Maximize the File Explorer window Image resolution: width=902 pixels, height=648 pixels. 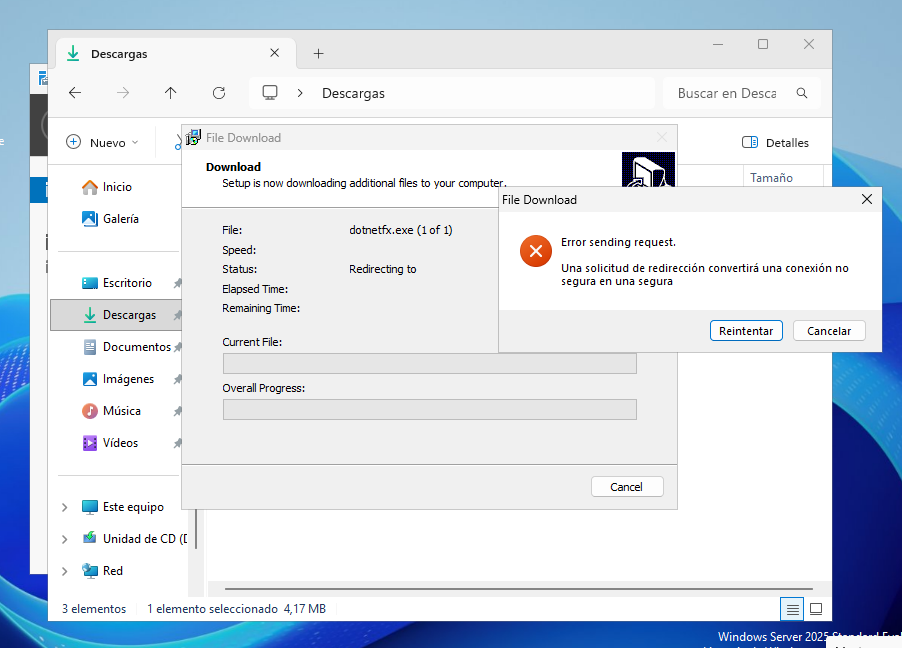(x=763, y=44)
